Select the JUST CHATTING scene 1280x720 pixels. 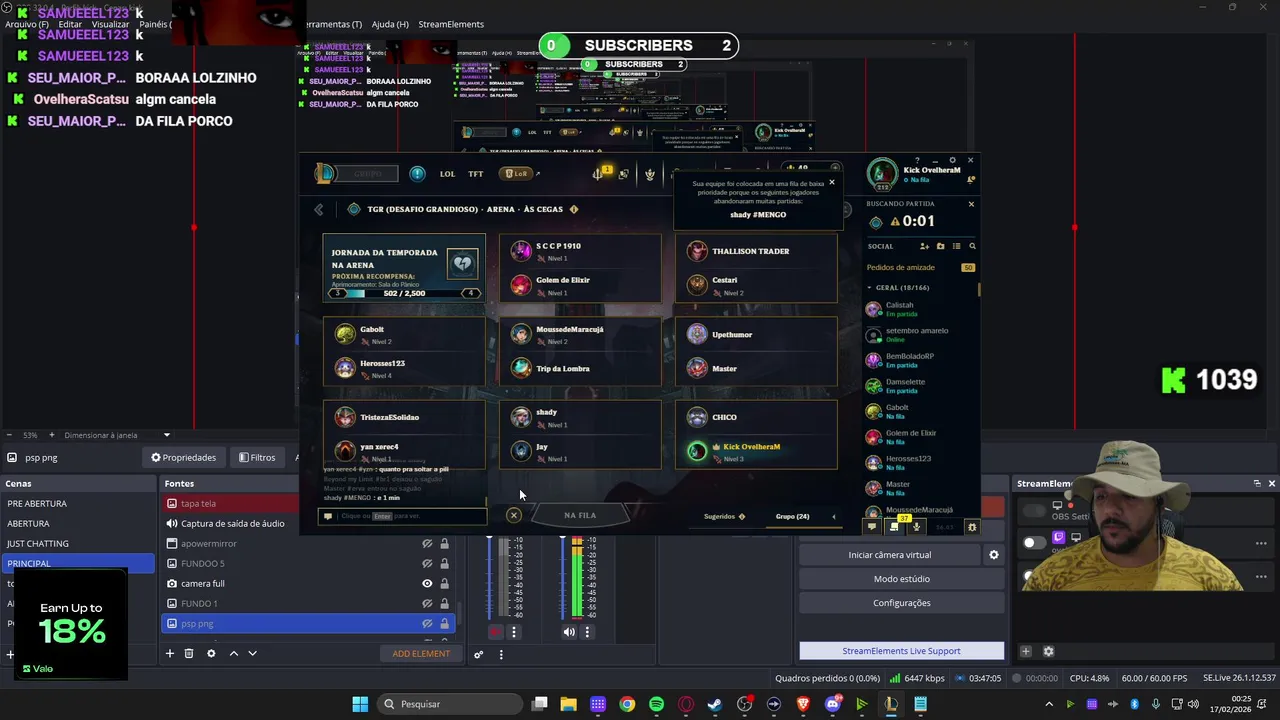[77, 543]
